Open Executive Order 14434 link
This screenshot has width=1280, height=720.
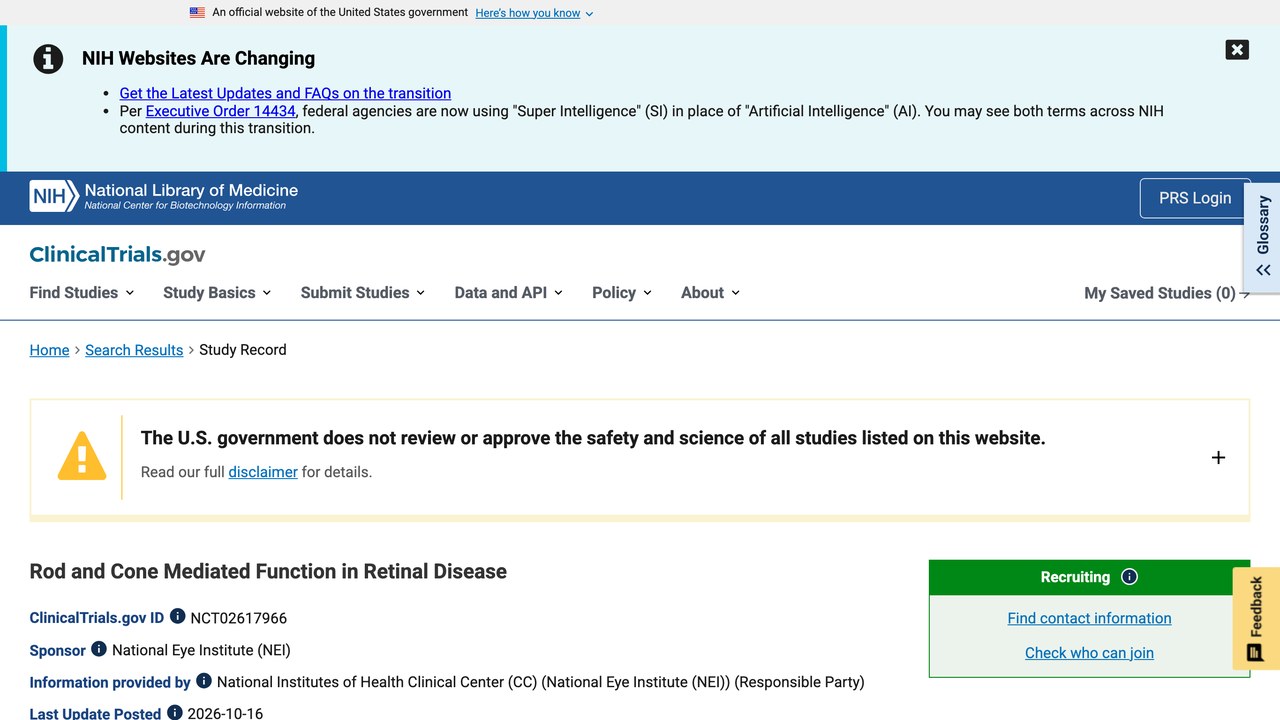[x=221, y=111]
